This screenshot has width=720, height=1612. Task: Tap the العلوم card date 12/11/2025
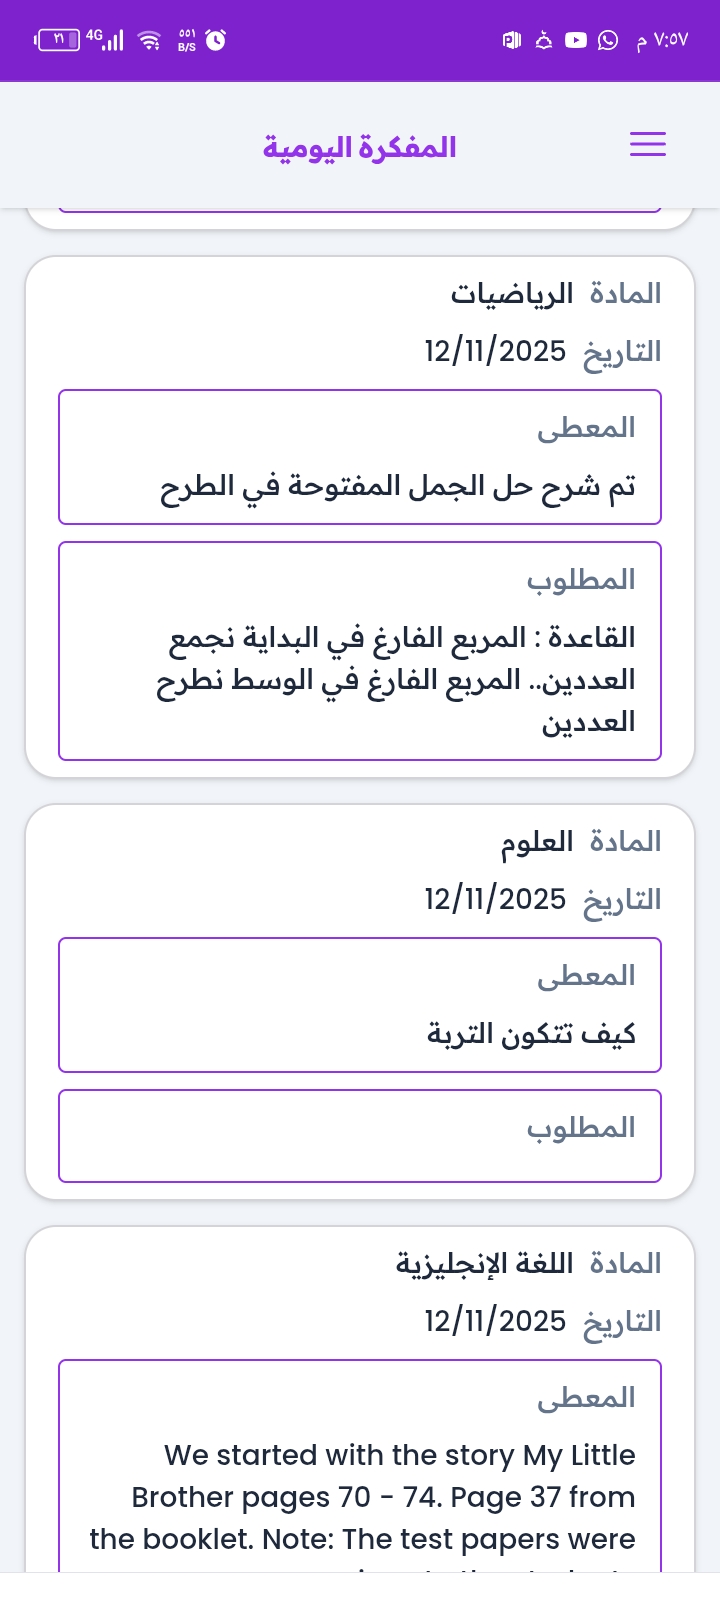point(495,900)
